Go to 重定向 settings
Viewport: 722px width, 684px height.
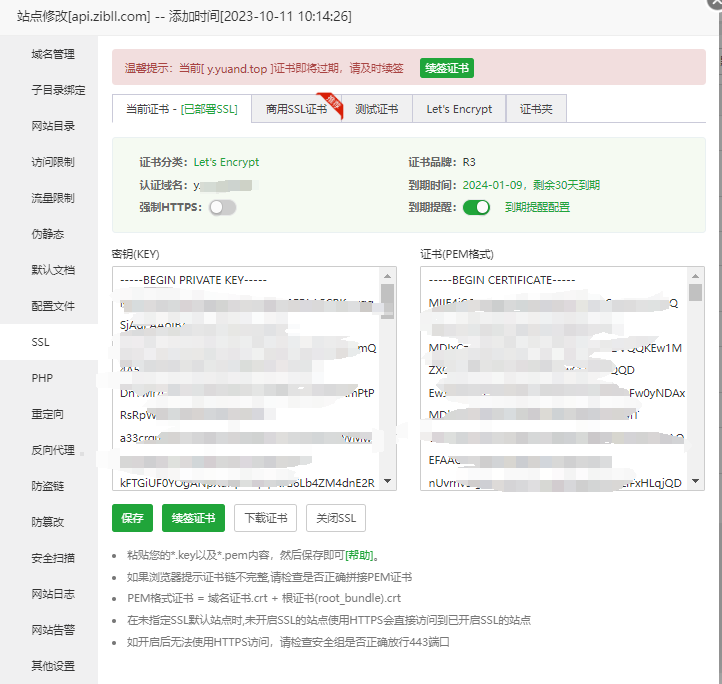[47, 414]
